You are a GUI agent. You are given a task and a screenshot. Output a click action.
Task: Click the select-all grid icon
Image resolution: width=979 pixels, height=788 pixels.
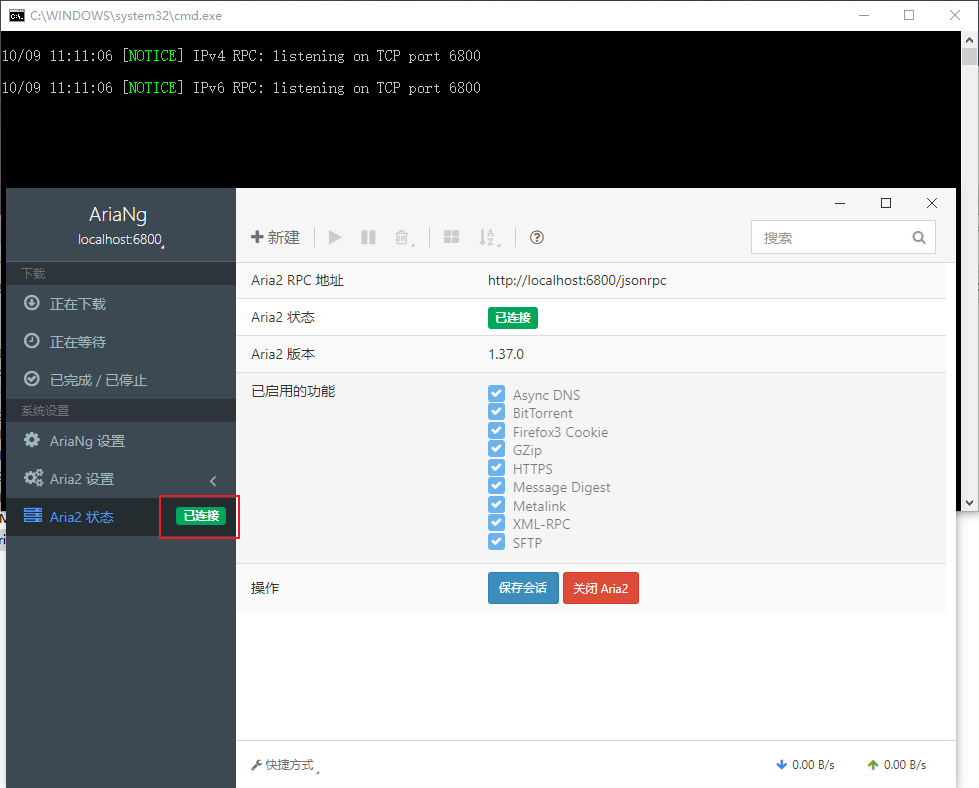pos(451,237)
